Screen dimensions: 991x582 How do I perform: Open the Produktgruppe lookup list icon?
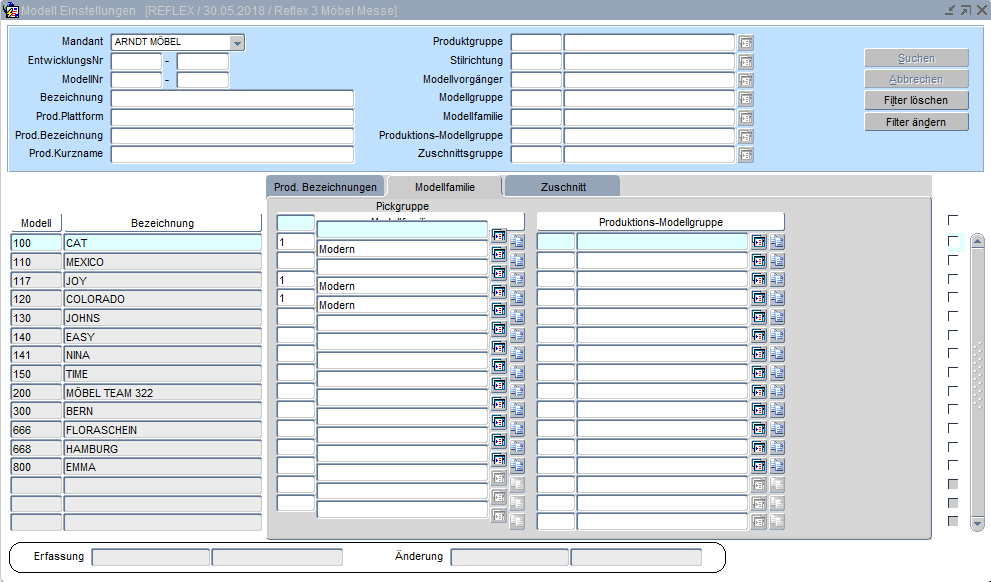click(746, 43)
